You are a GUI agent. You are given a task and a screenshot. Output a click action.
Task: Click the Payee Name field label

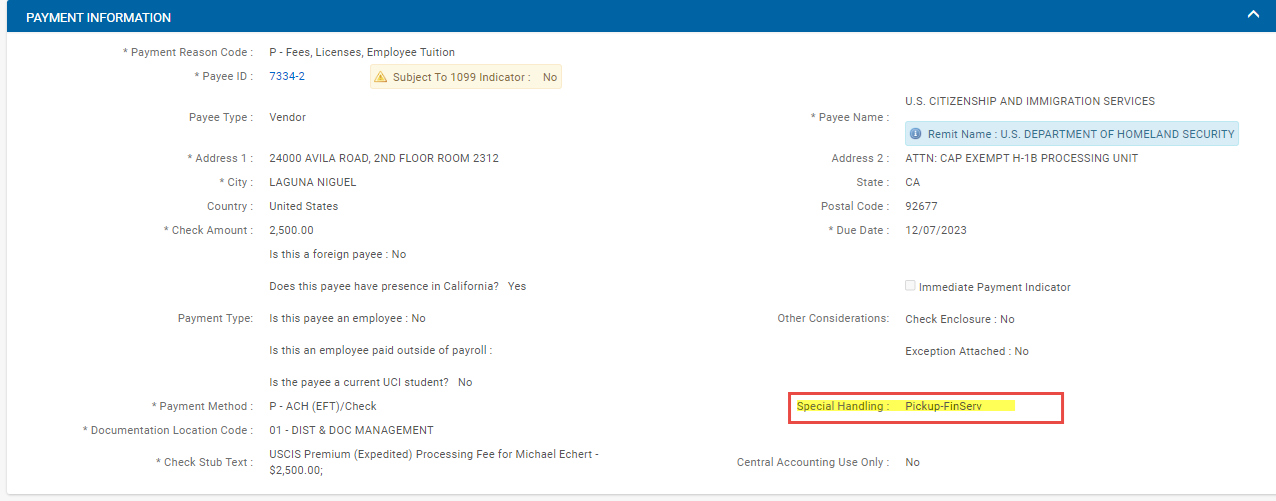point(849,117)
